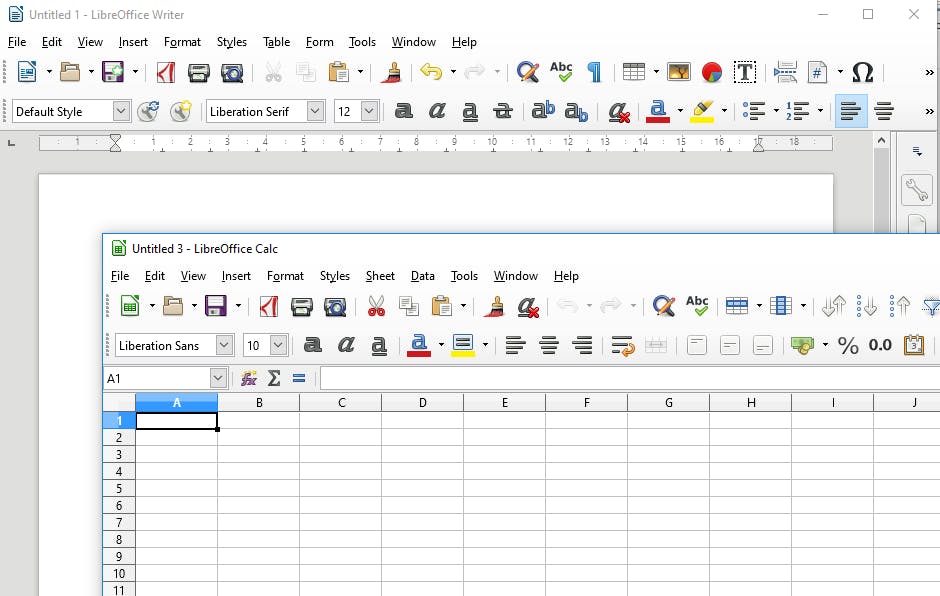Run the spelling check in Calc

[x=697, y=306]
